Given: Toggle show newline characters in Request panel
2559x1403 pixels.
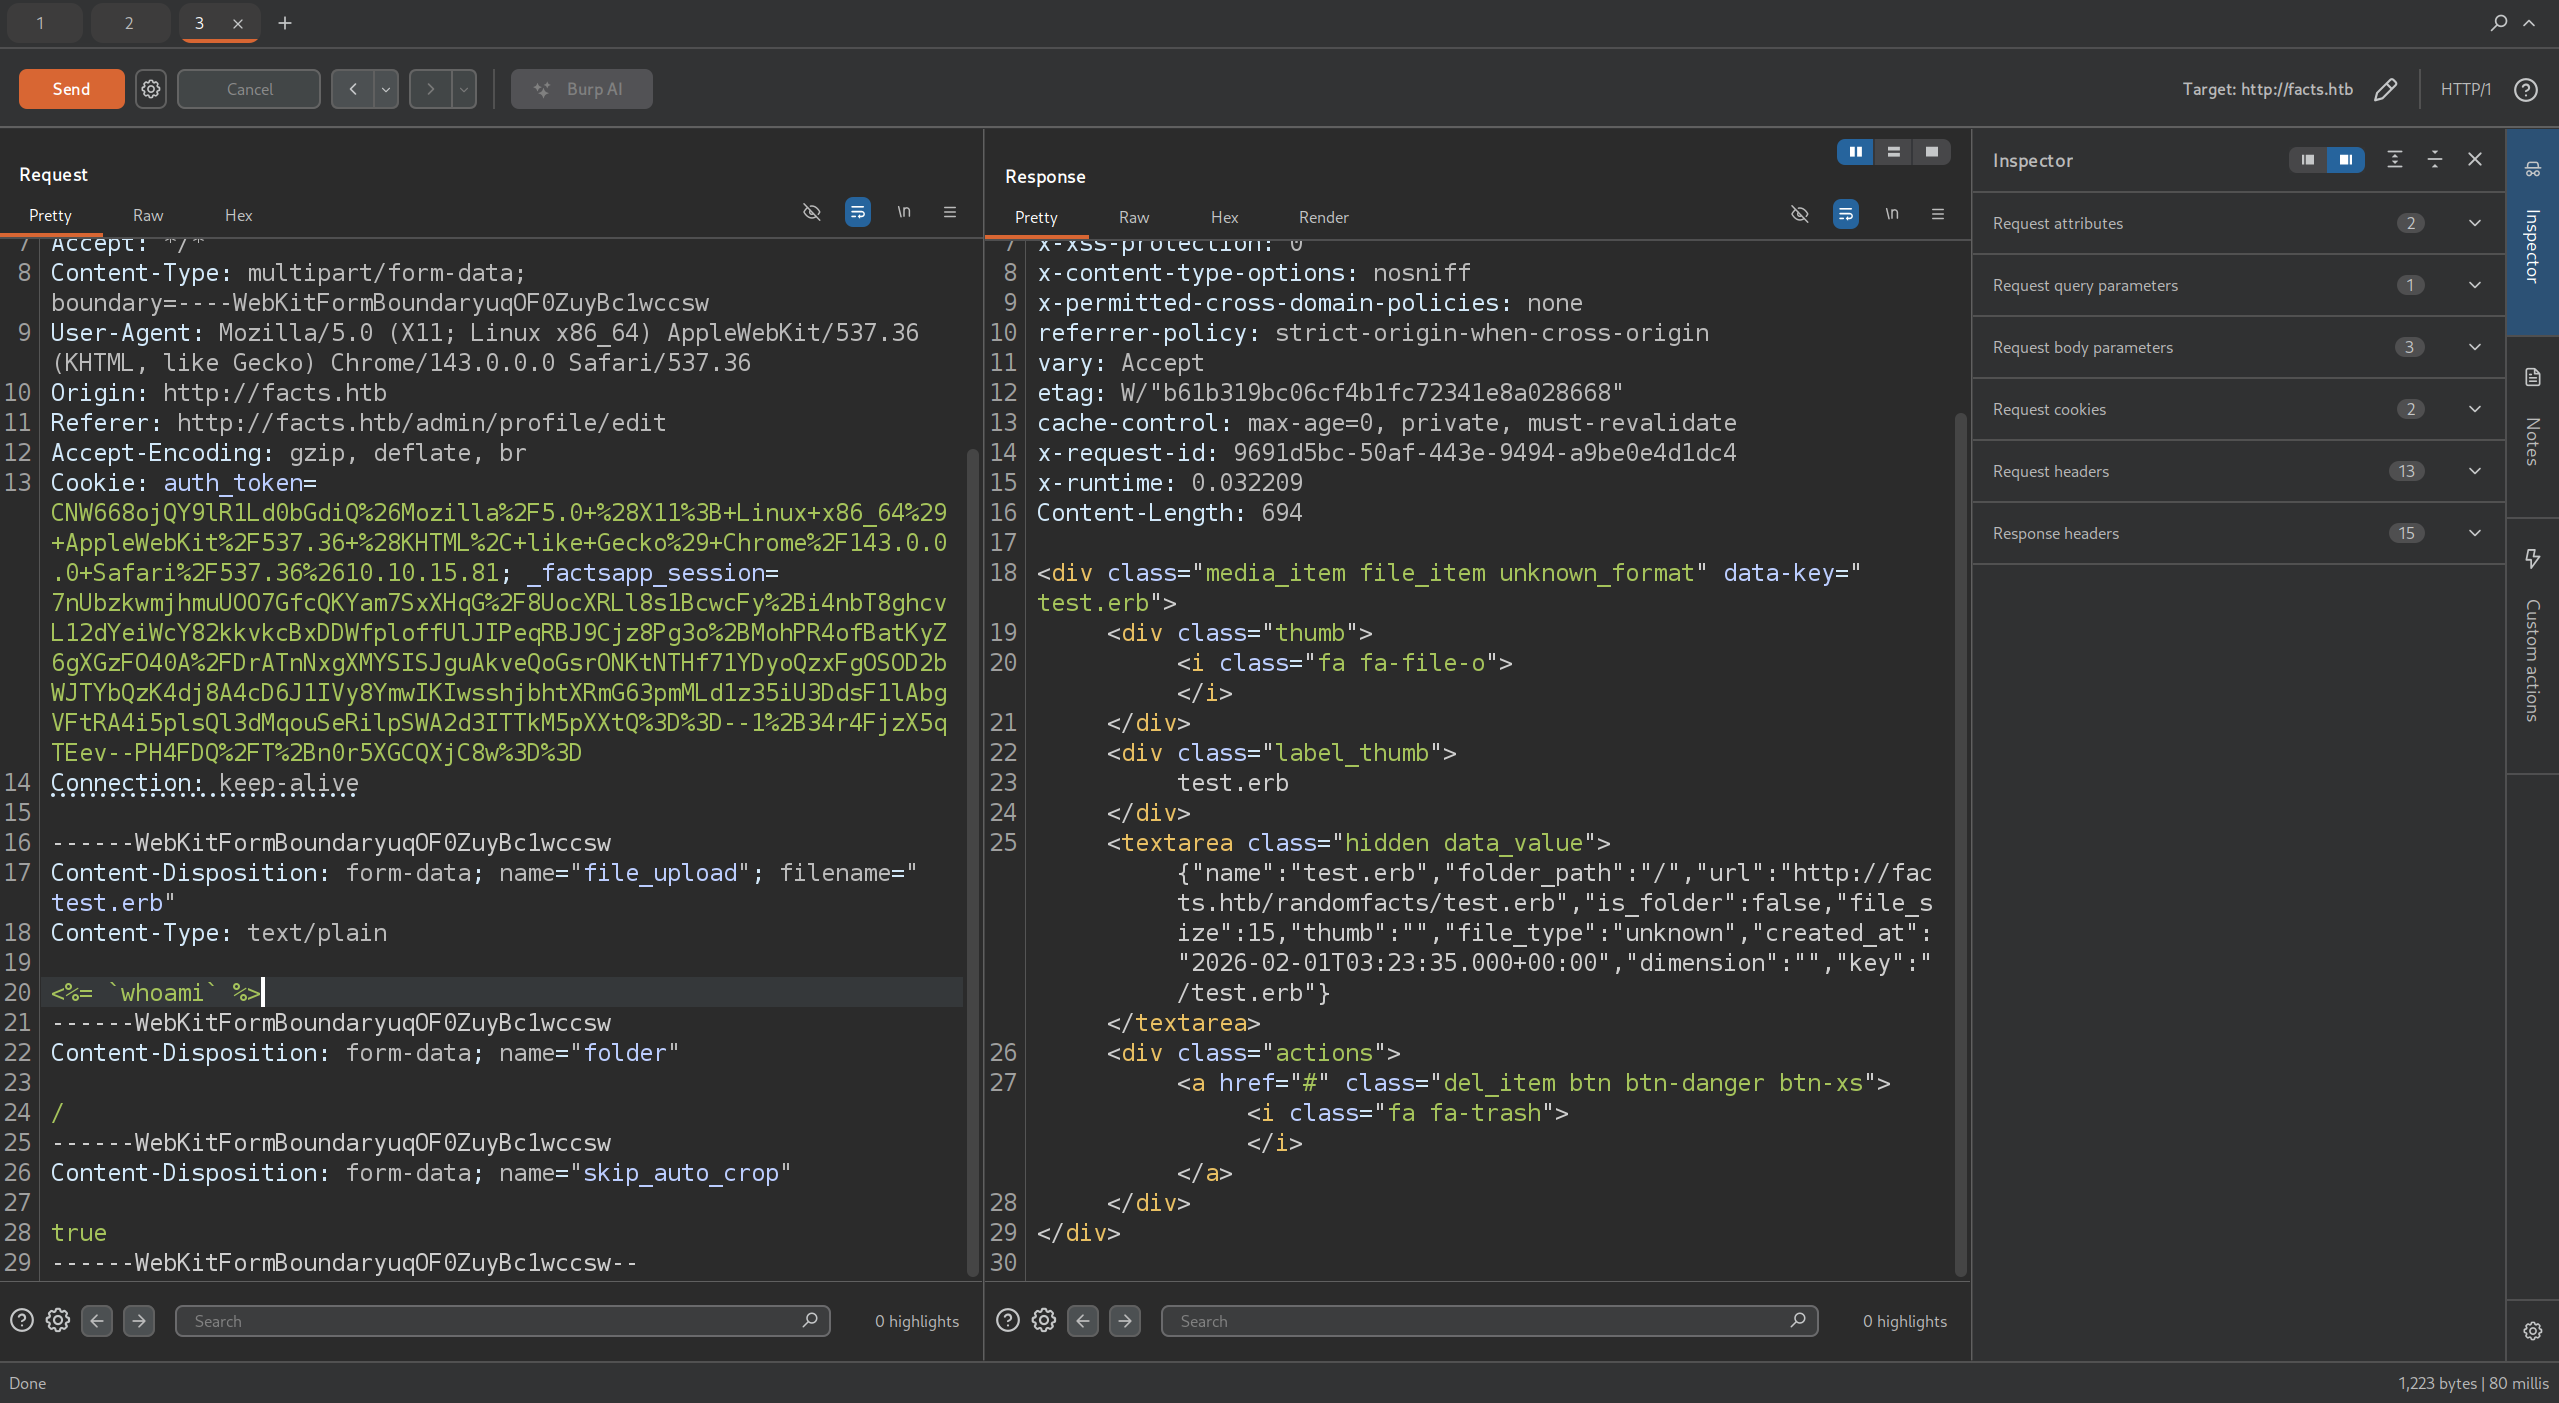Looking at the screenshot, I should [904, 212].
